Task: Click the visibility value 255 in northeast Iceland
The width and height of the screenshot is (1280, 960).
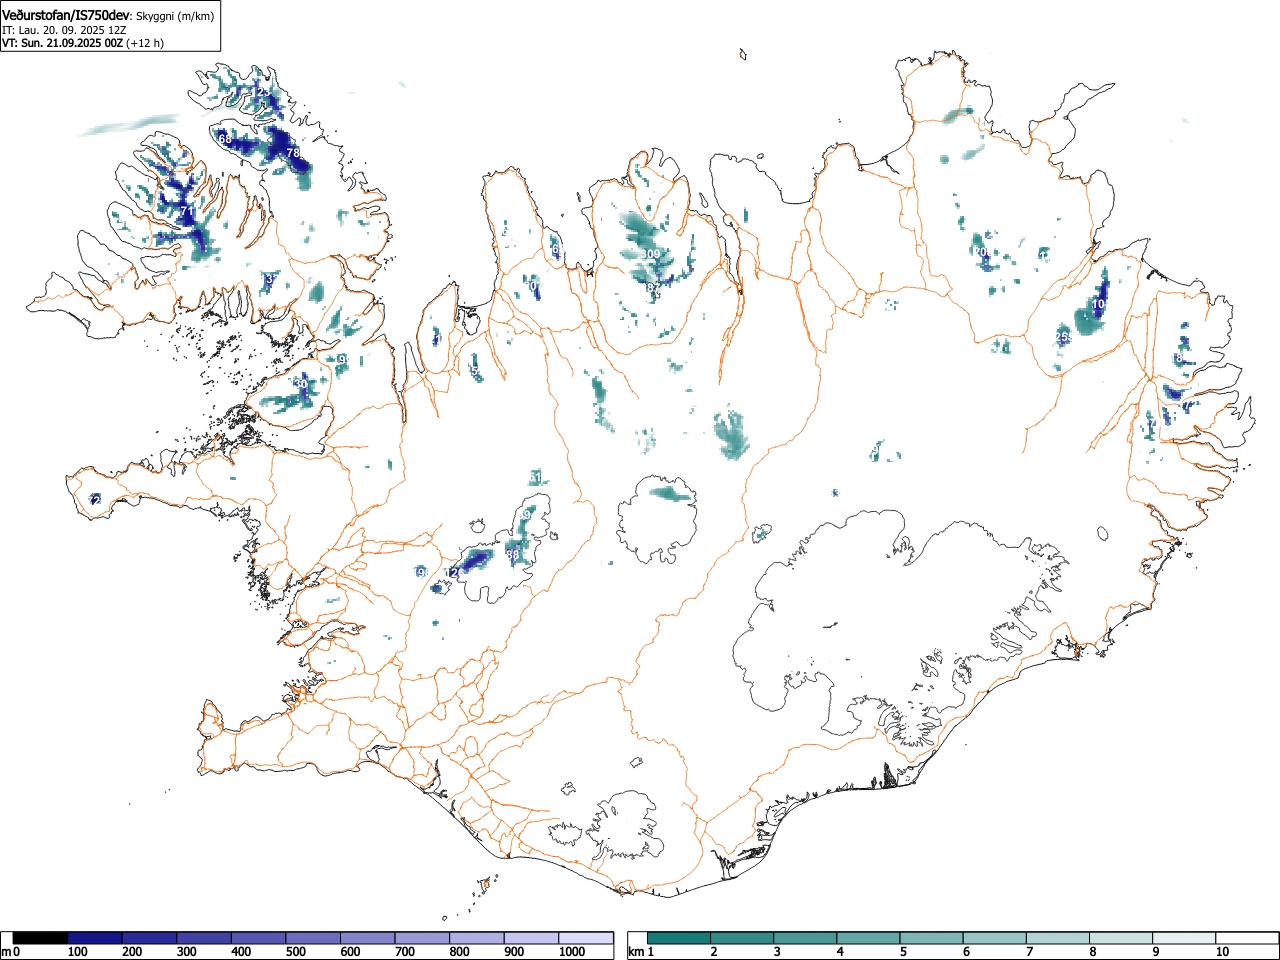Action: [x=1064, y=338]
